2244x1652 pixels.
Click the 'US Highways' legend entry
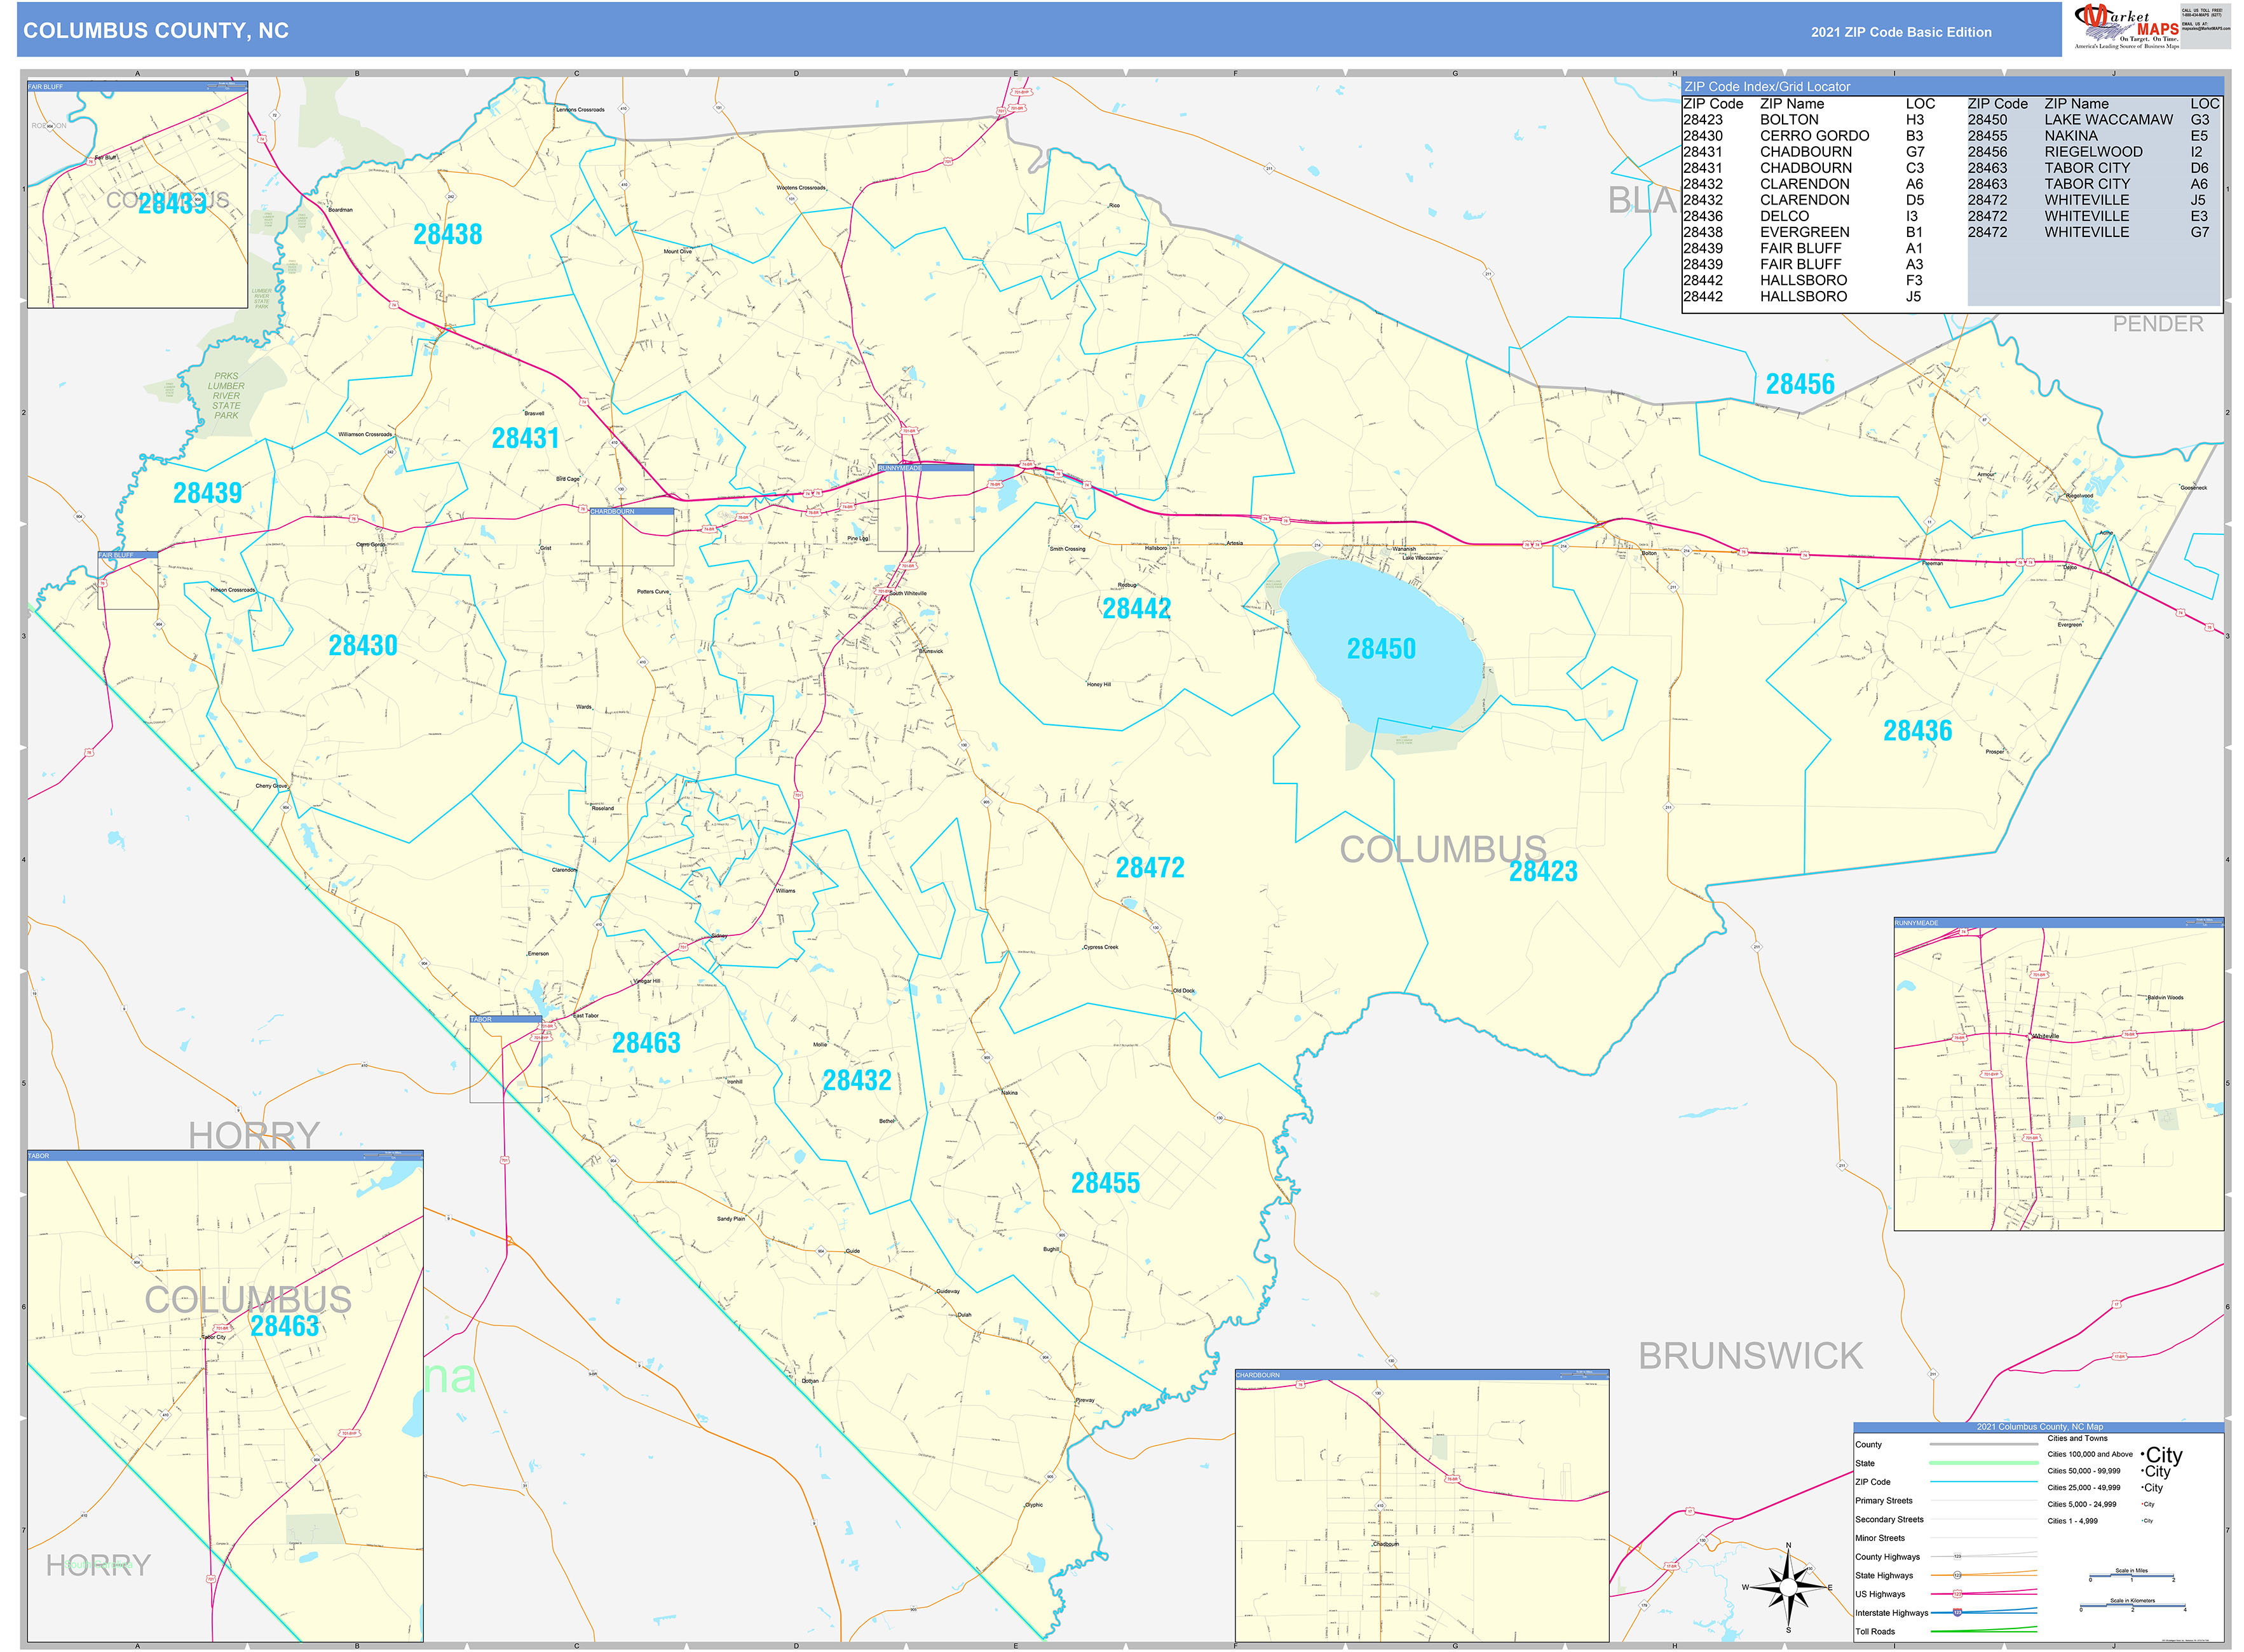(x=1946, y=1595)
